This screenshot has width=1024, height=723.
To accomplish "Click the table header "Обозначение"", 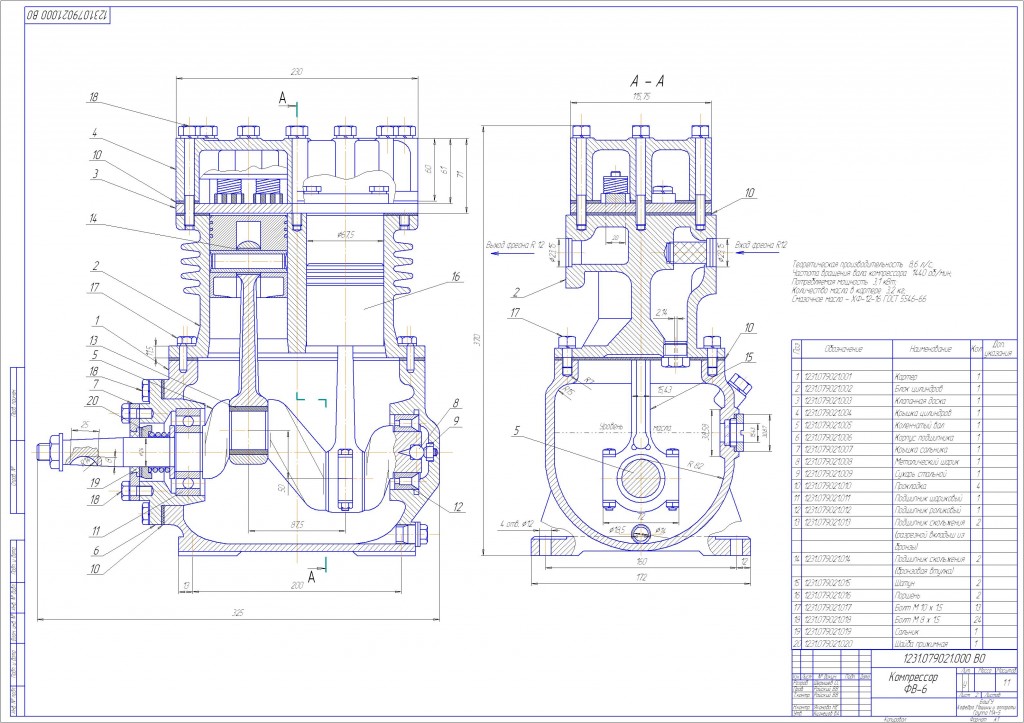I will point(843,349).
